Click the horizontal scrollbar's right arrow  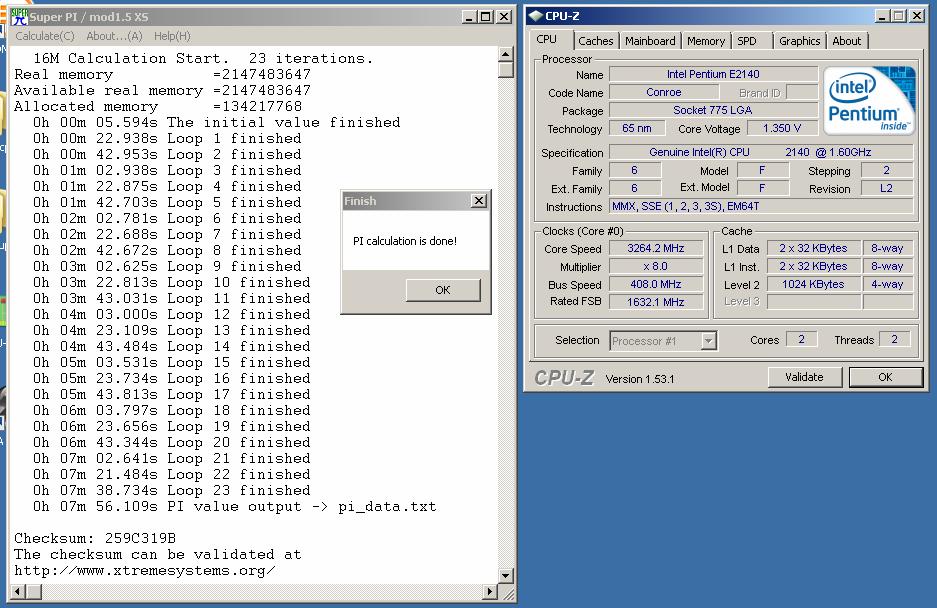click(x=490, y=592)
